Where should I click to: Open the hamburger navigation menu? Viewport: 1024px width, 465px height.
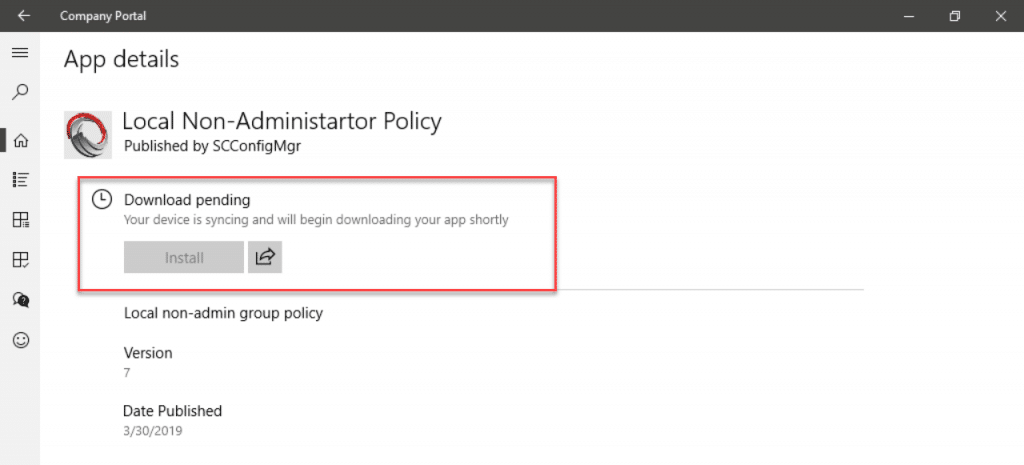click(20, 53)
